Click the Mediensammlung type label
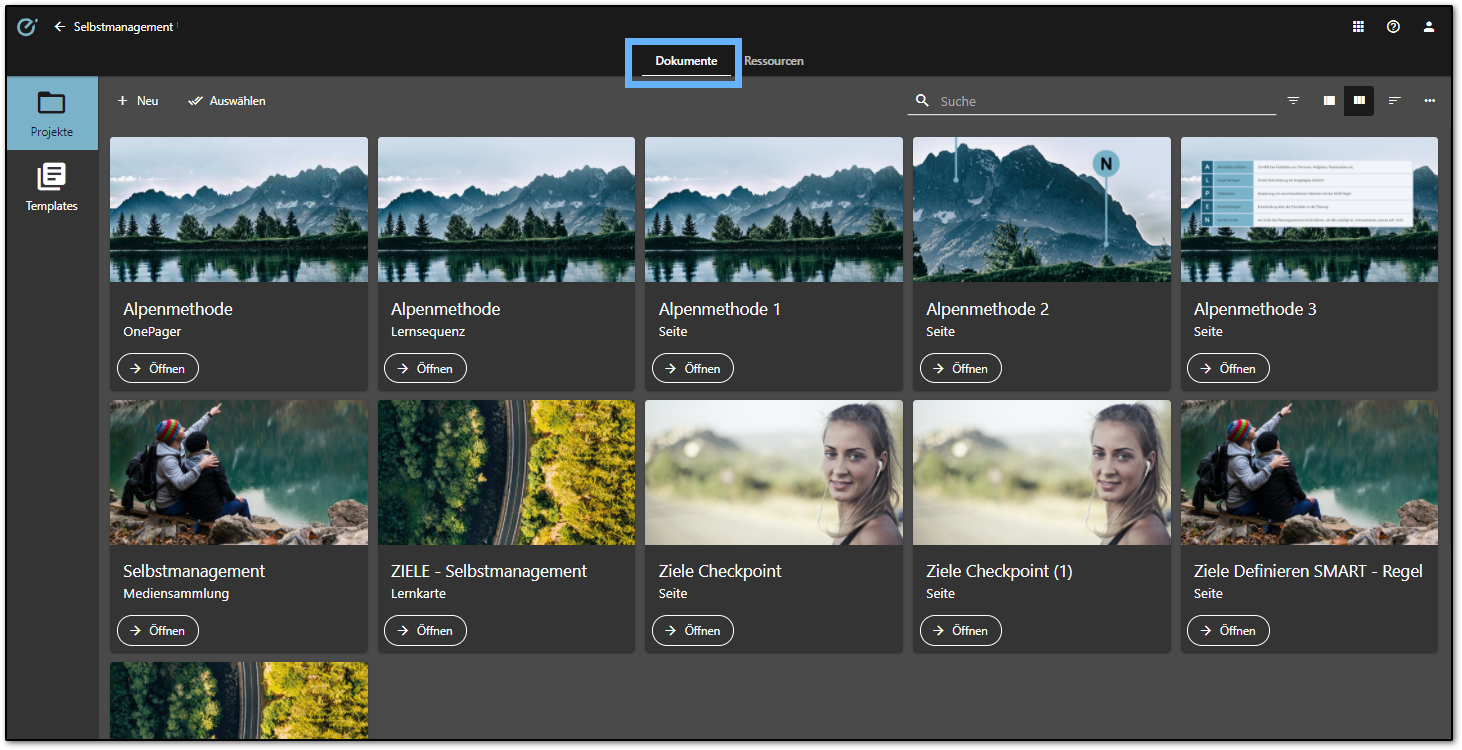This screenshot has width=1462, height=750. pyautogui.click(x=176, y=594)
